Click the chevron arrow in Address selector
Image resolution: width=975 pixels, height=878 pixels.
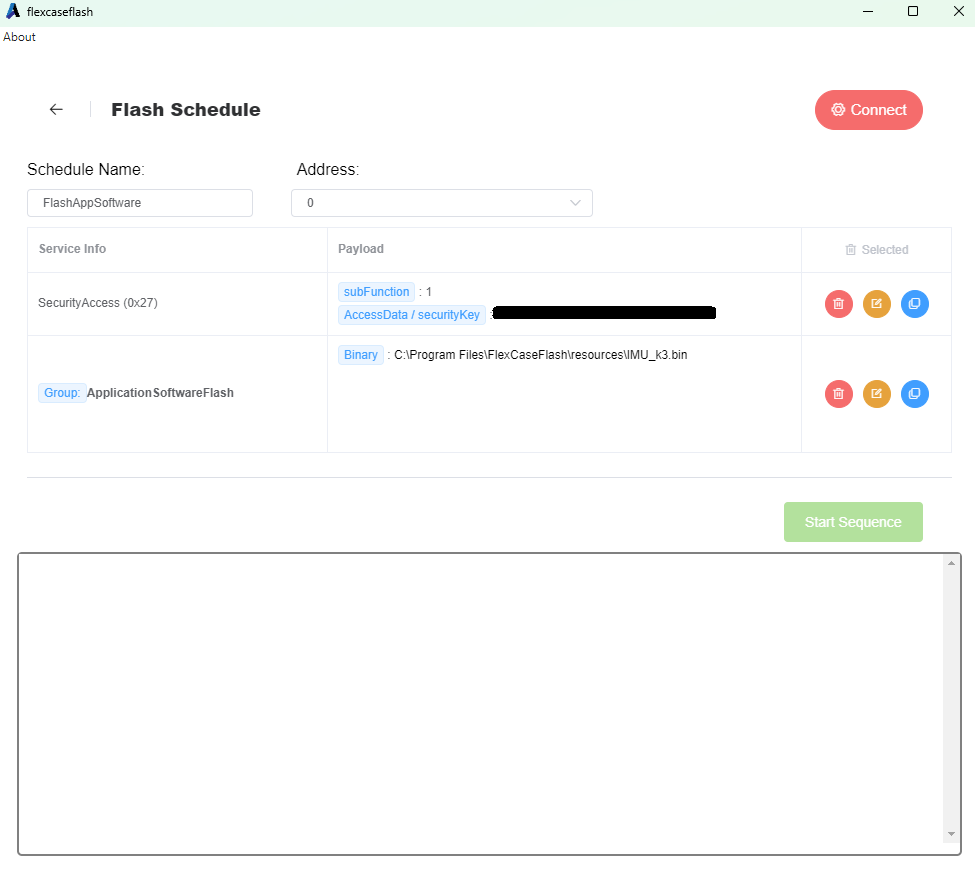575,203
